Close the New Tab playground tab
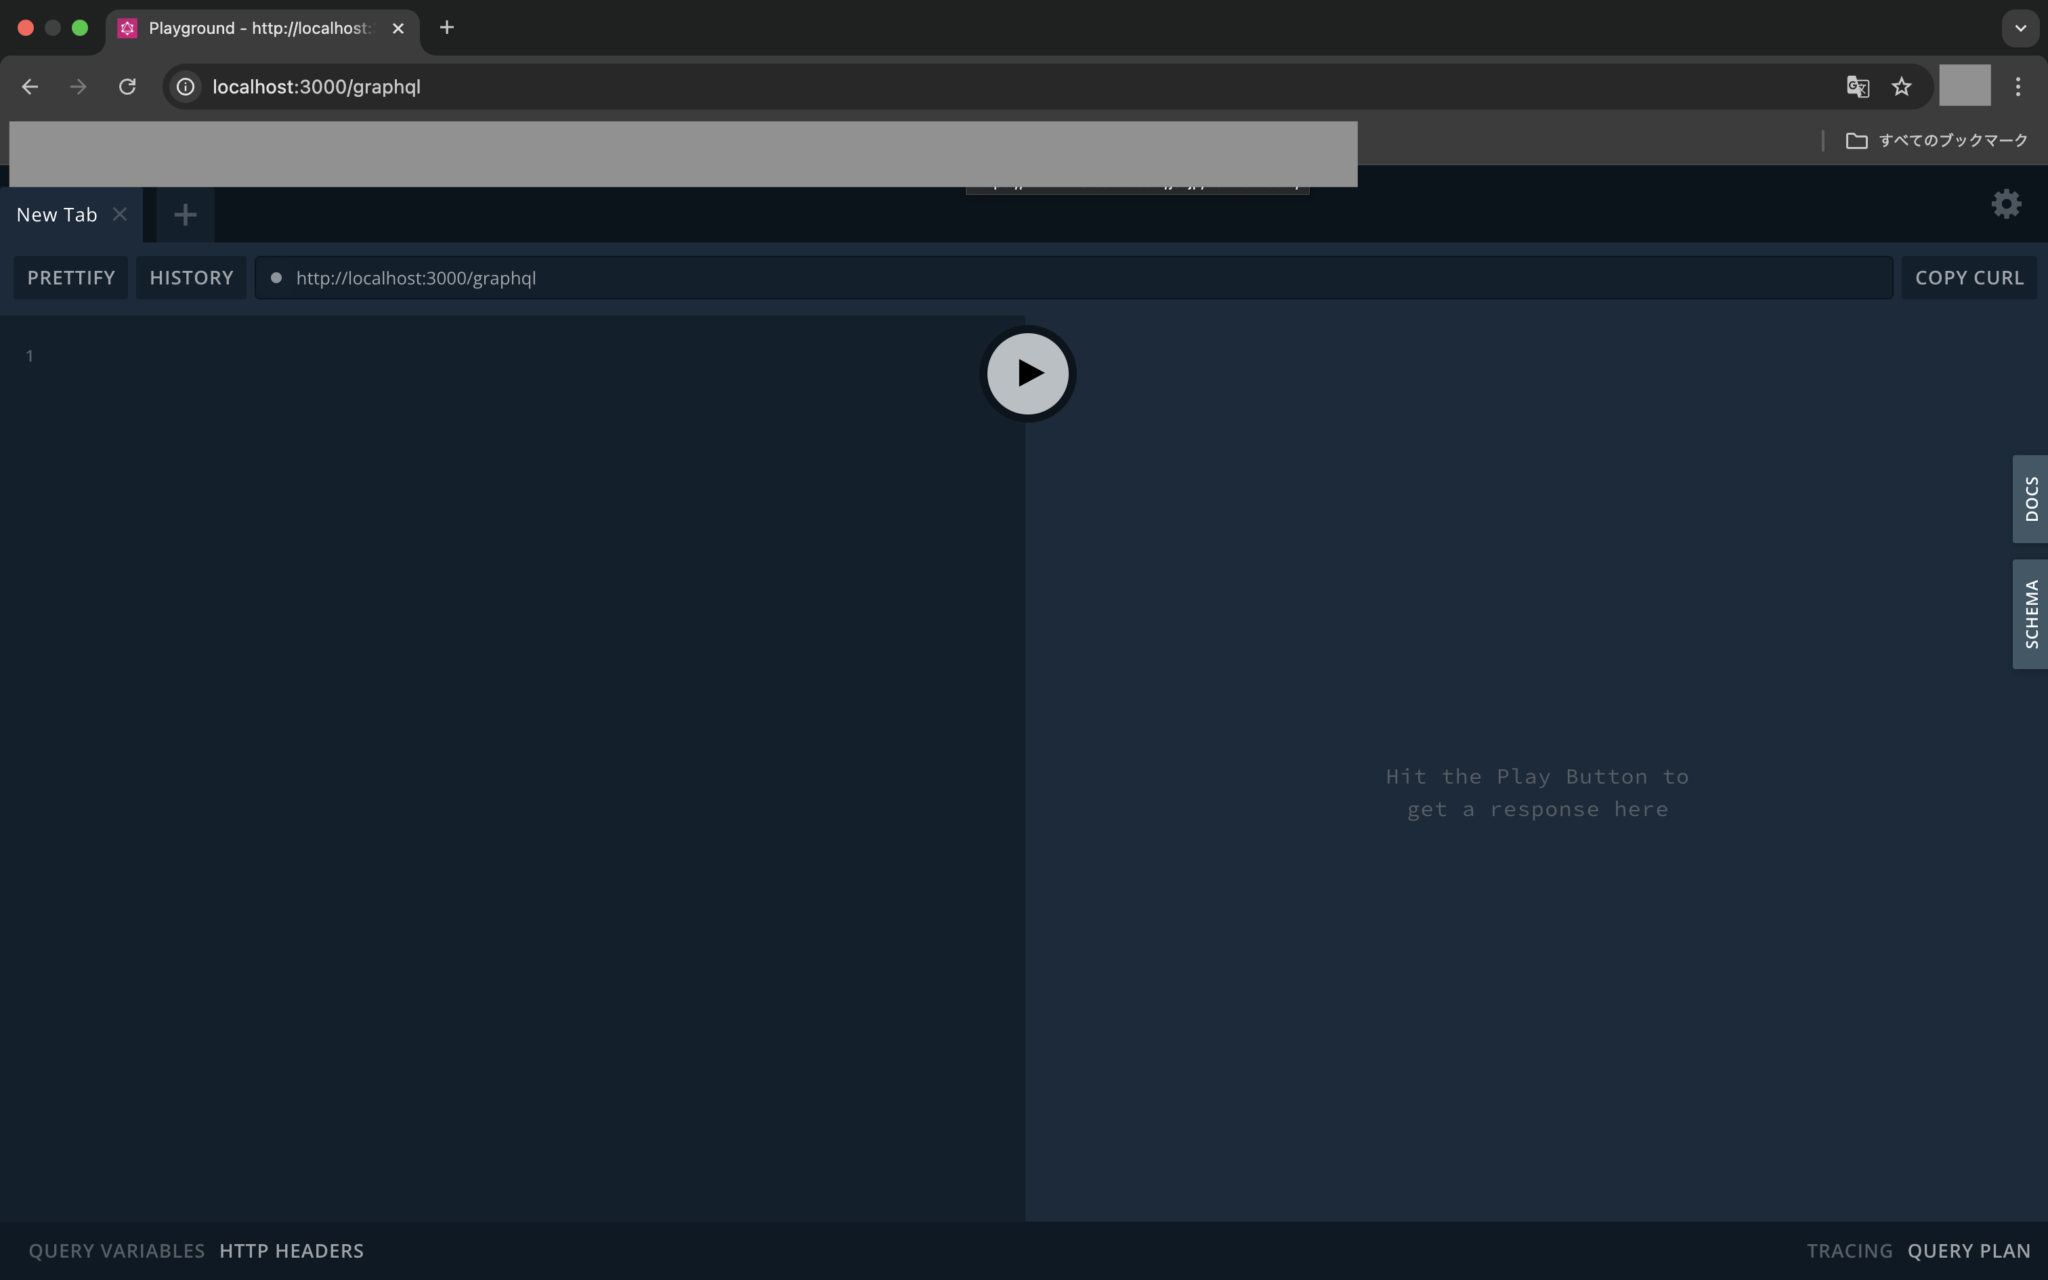This screenshot has height=1280, width=2048. coord(120,214)
